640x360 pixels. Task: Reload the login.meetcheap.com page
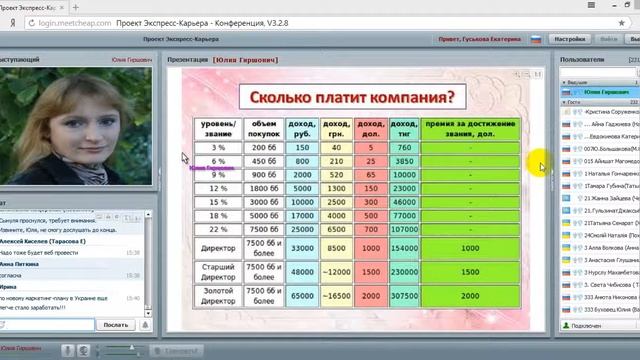[31, 23]
